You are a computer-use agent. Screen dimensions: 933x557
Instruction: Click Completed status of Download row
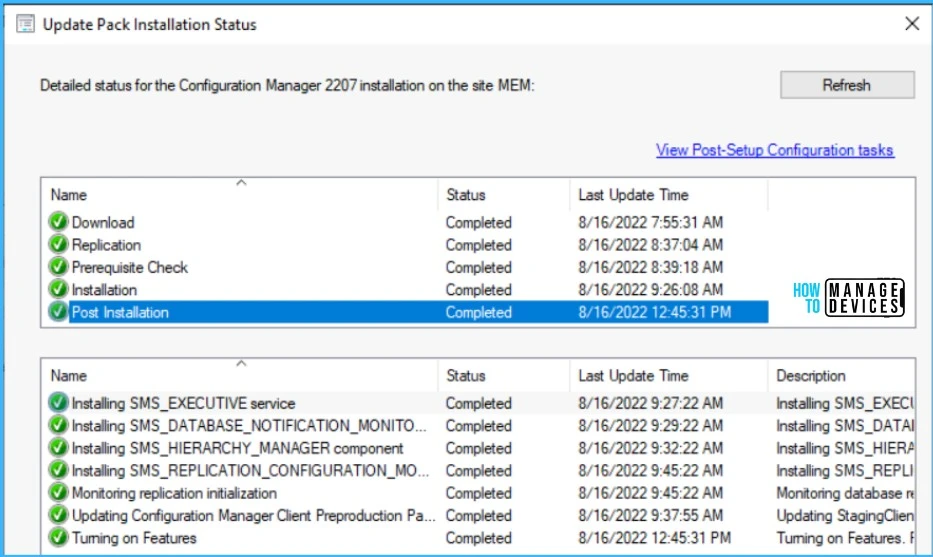click(x=478, y=222)
